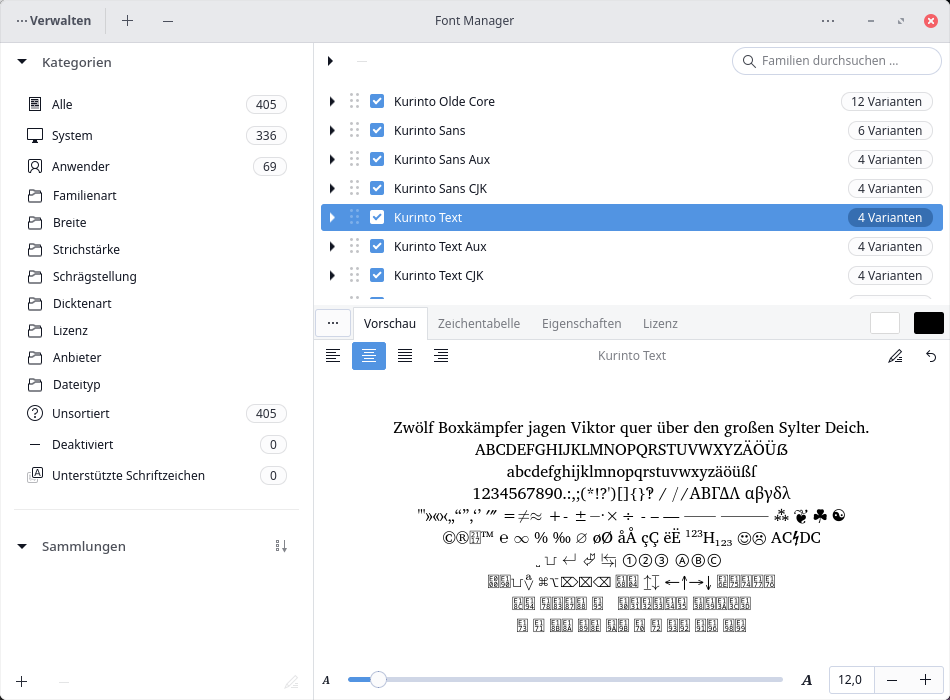
Task: Increase font size with plus stepper
Action: coord(925,680)
